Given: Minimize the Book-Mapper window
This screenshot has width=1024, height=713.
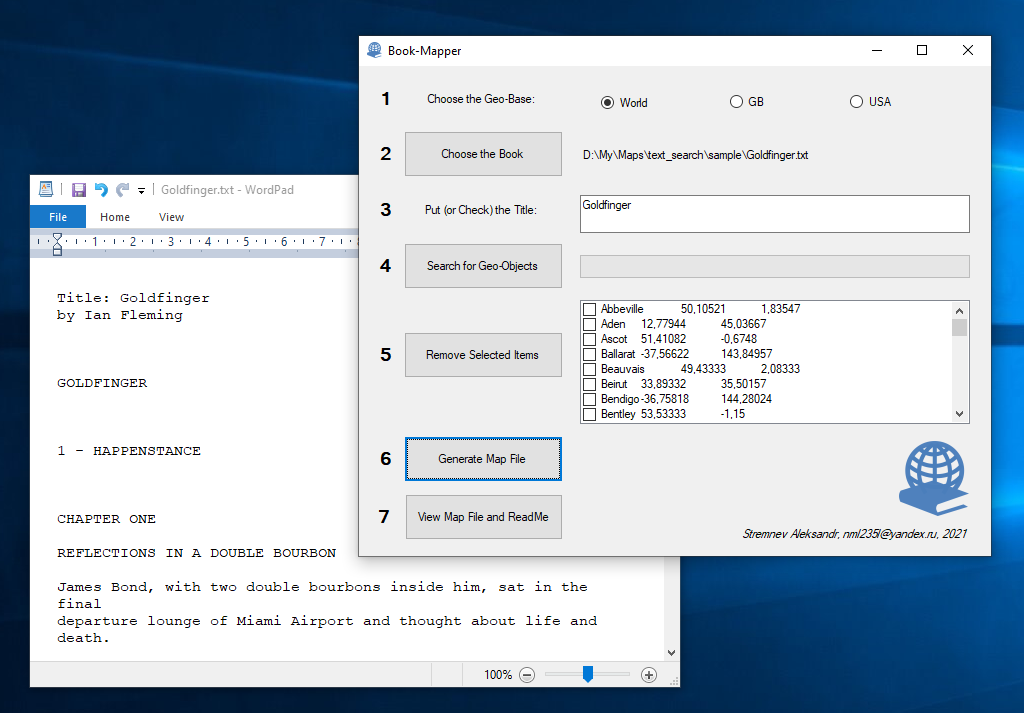Looking at the screenshot, I should pos(877,50).
